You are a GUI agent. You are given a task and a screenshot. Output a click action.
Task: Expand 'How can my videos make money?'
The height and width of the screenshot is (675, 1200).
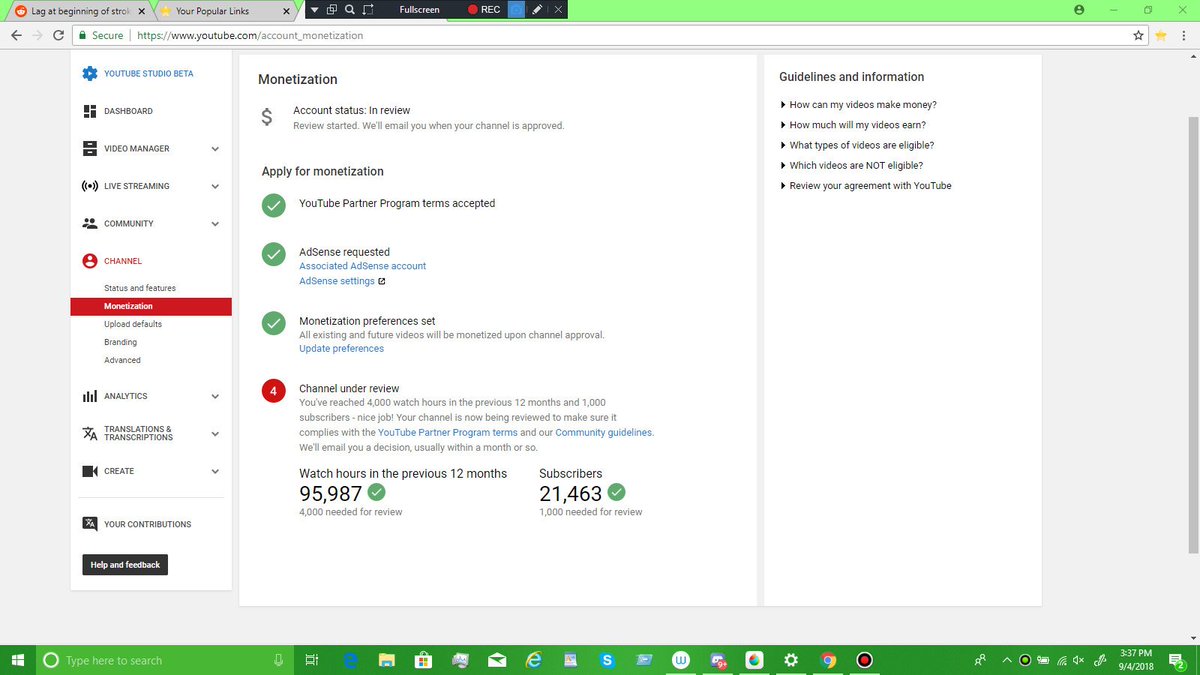point(858,105)
